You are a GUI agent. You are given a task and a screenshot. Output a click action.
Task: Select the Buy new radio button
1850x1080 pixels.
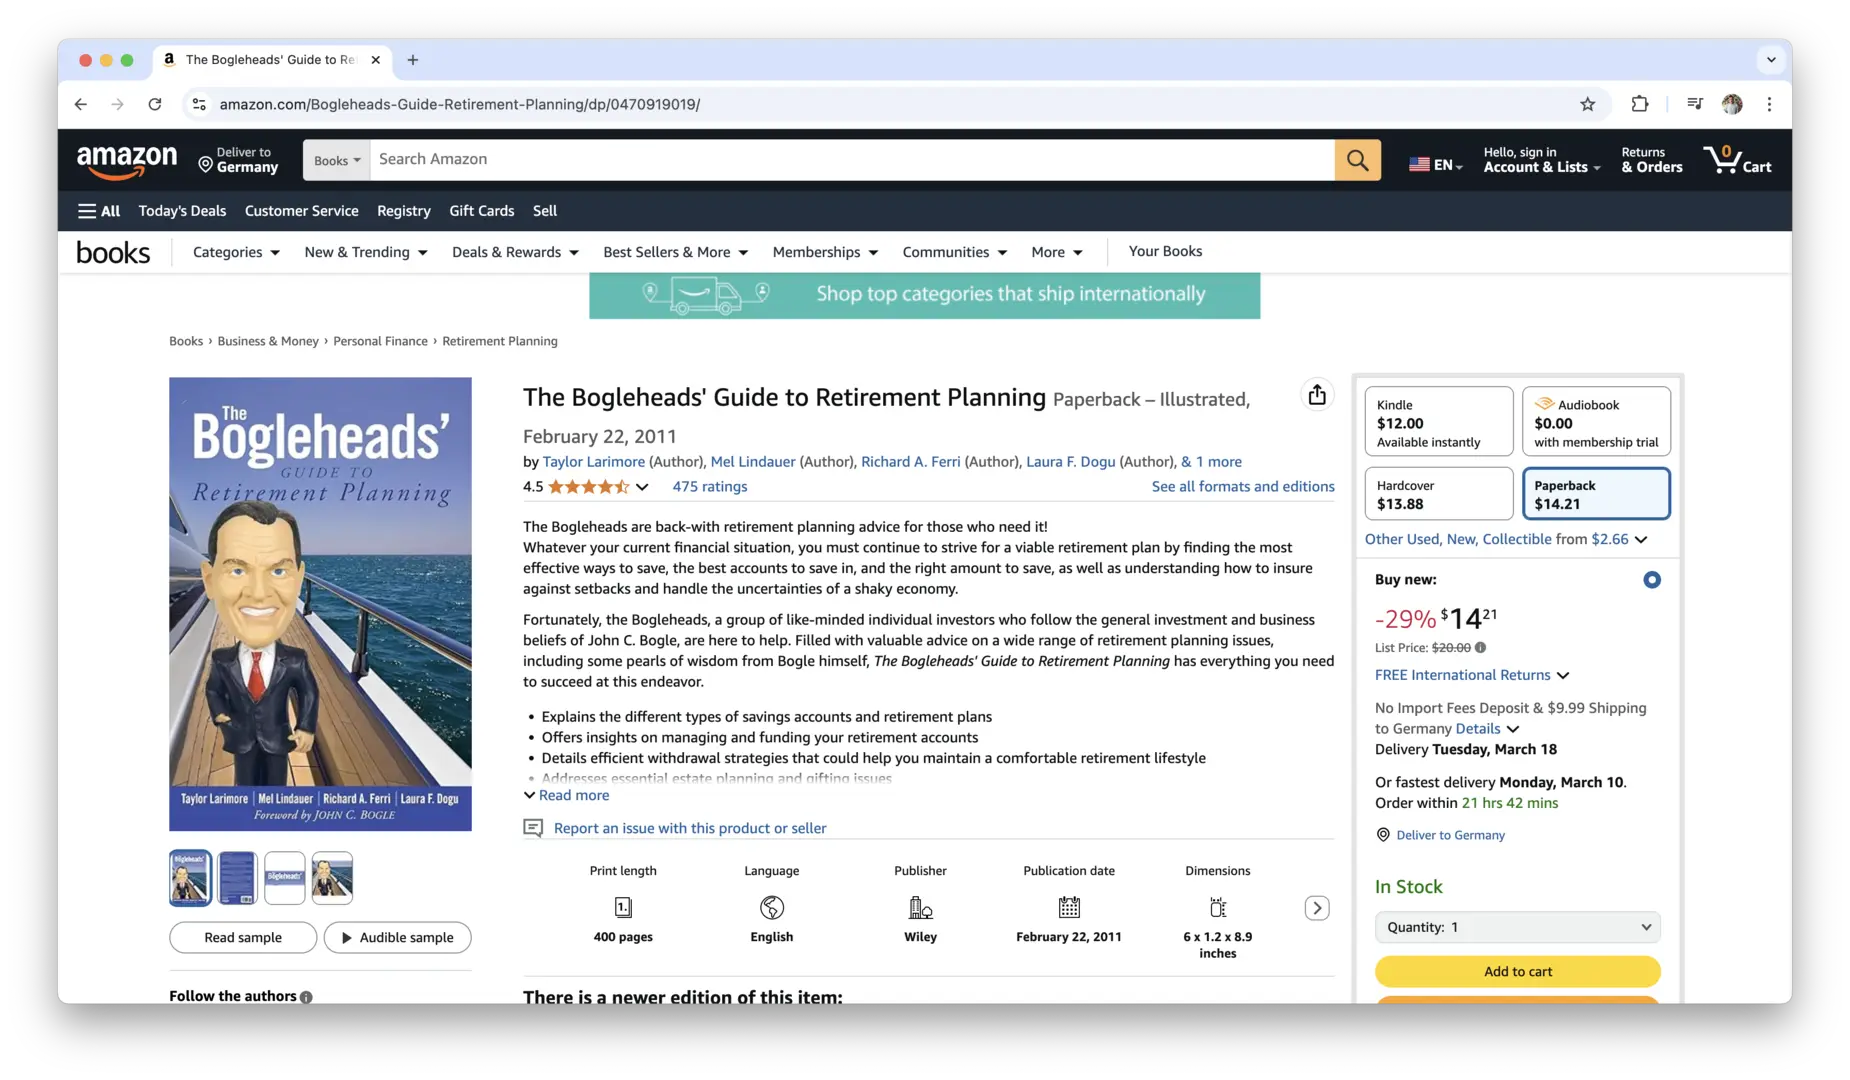pyautogui.click(x=1652, y=580)
